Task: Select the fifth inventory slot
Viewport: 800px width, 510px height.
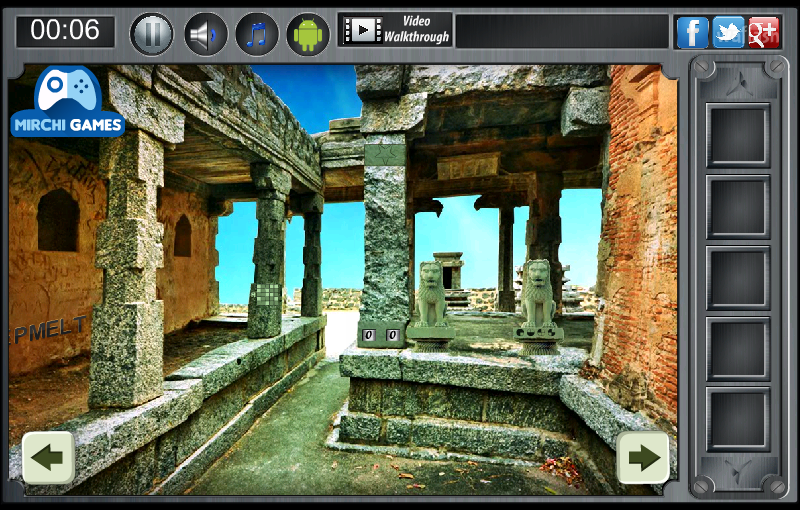Action: click(738, 419)
